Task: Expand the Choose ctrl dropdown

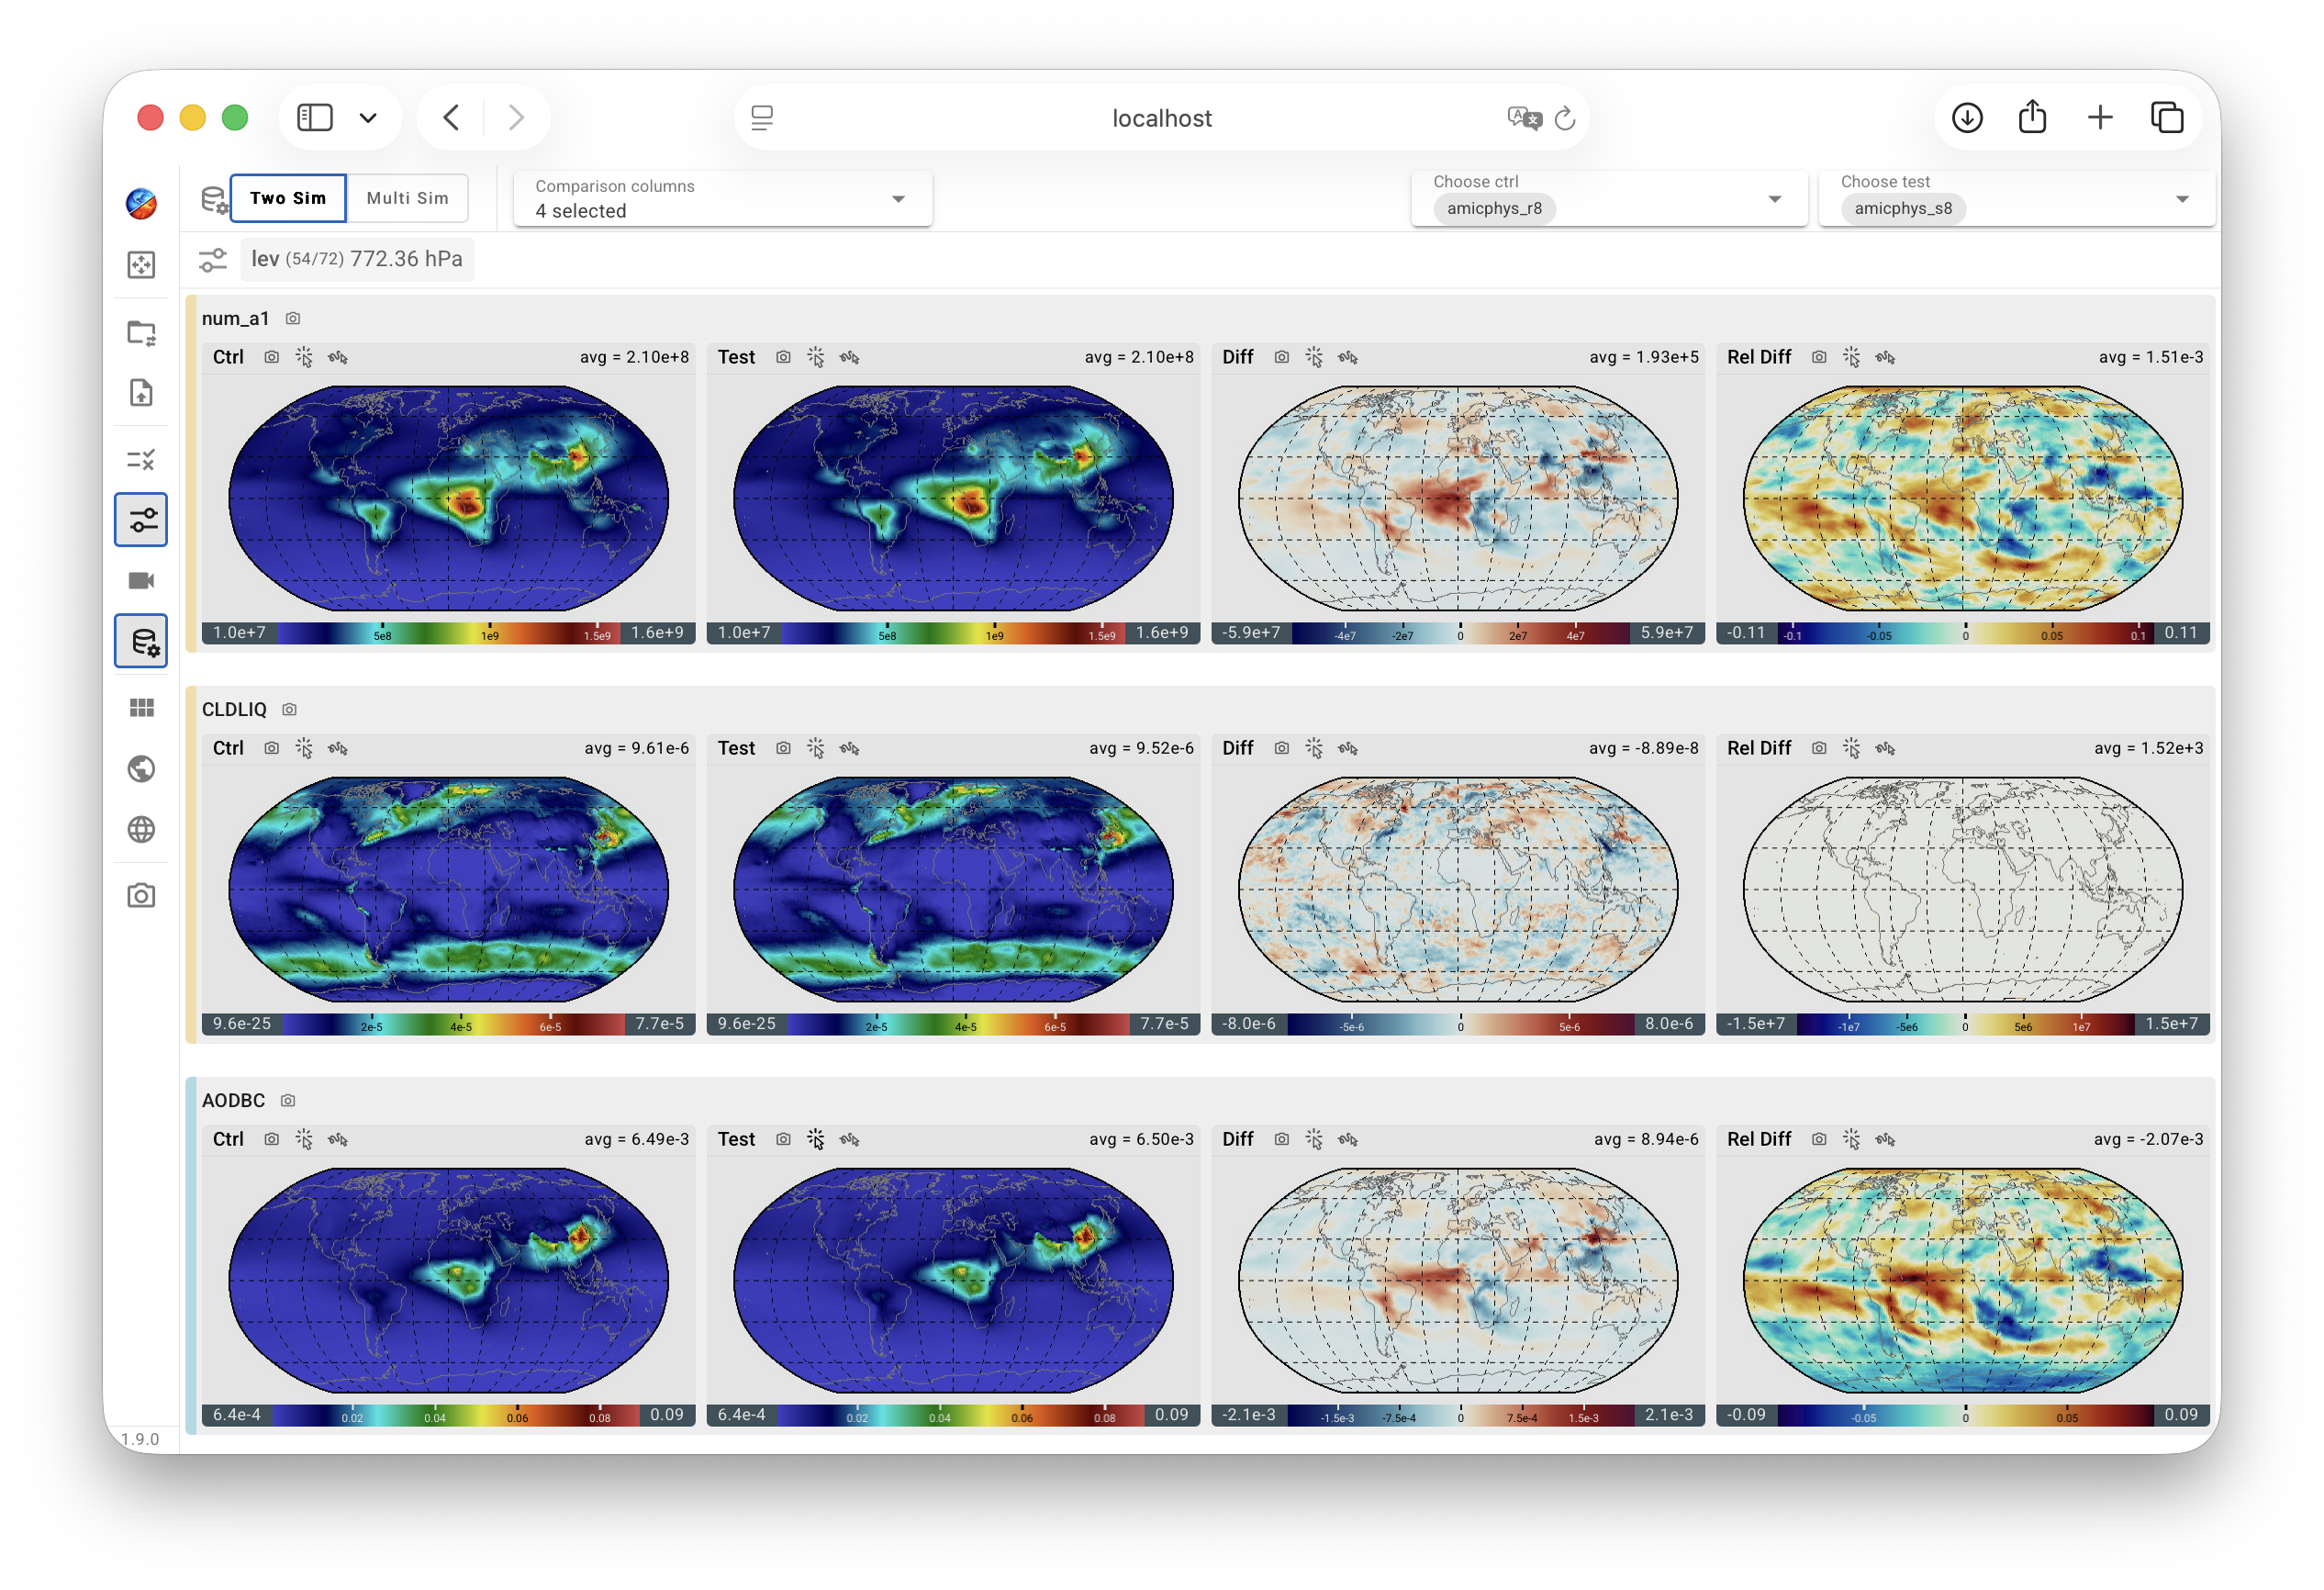Action: tap(1608, 199)
